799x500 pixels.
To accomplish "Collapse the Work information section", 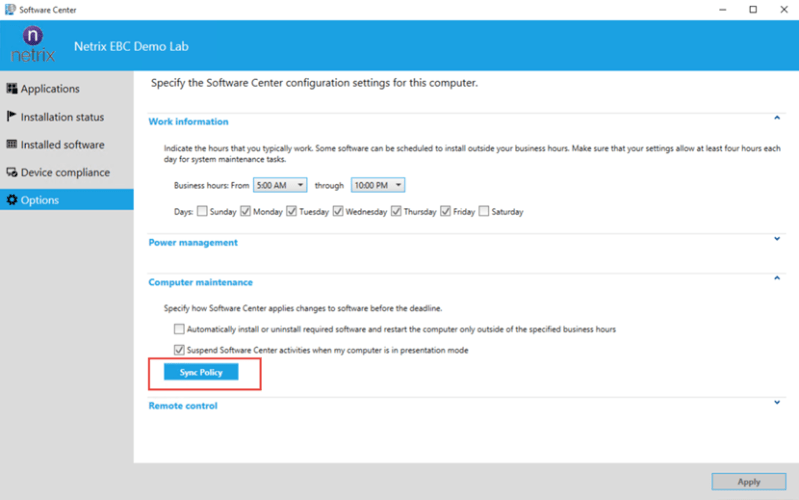I will pyautogui.click(x=776, y=118).
